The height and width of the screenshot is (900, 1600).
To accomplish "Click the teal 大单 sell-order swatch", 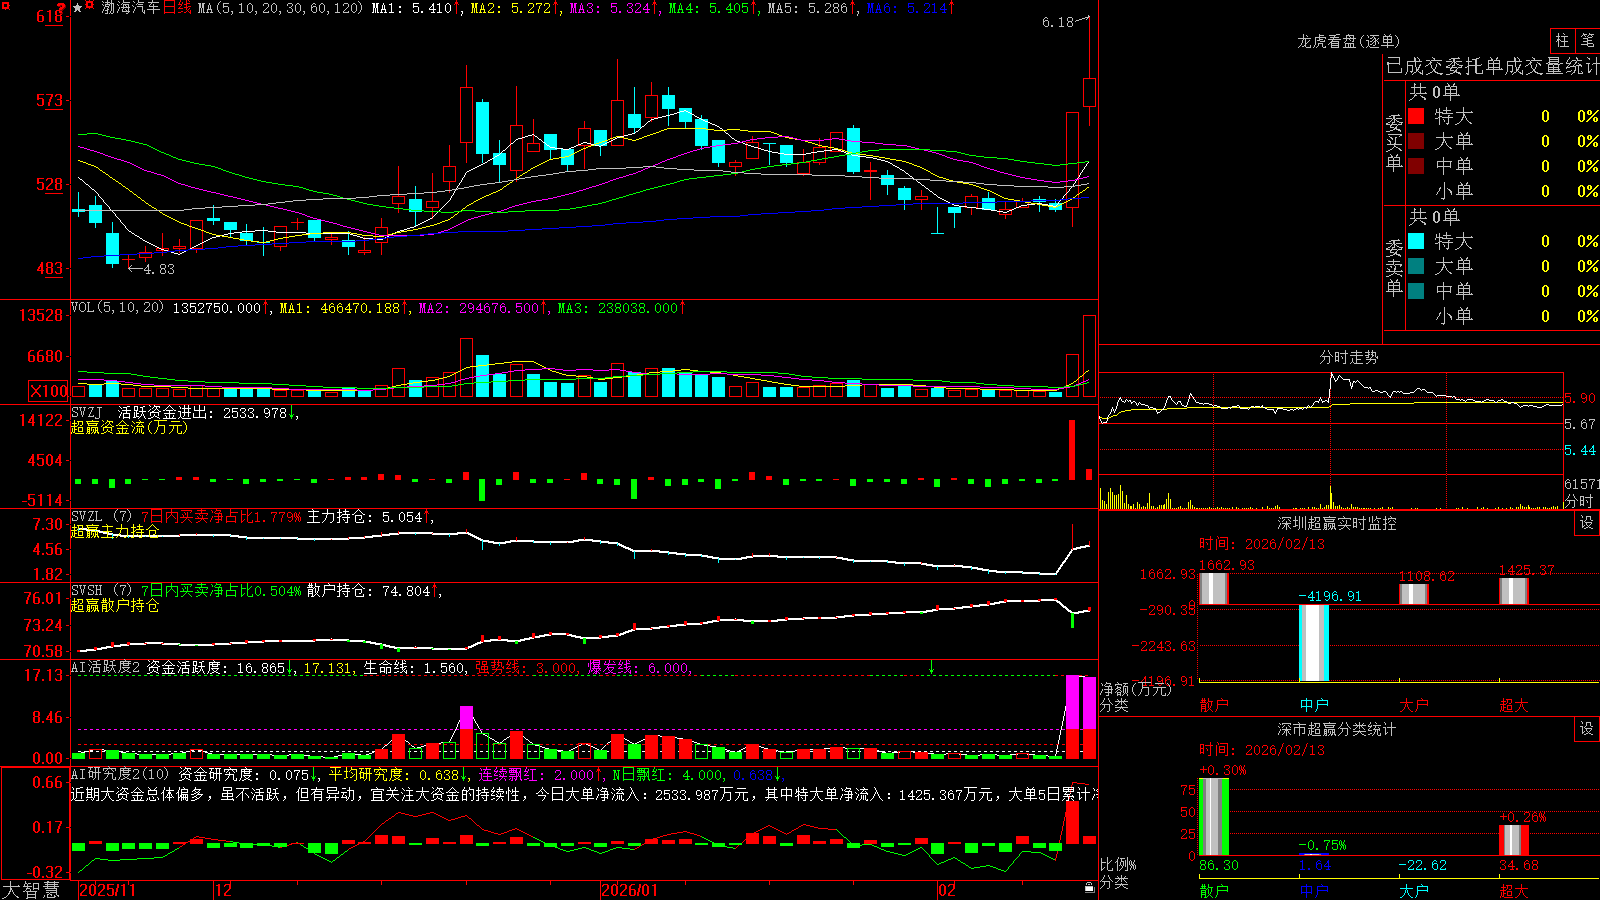I will [x=1416, y=266].
